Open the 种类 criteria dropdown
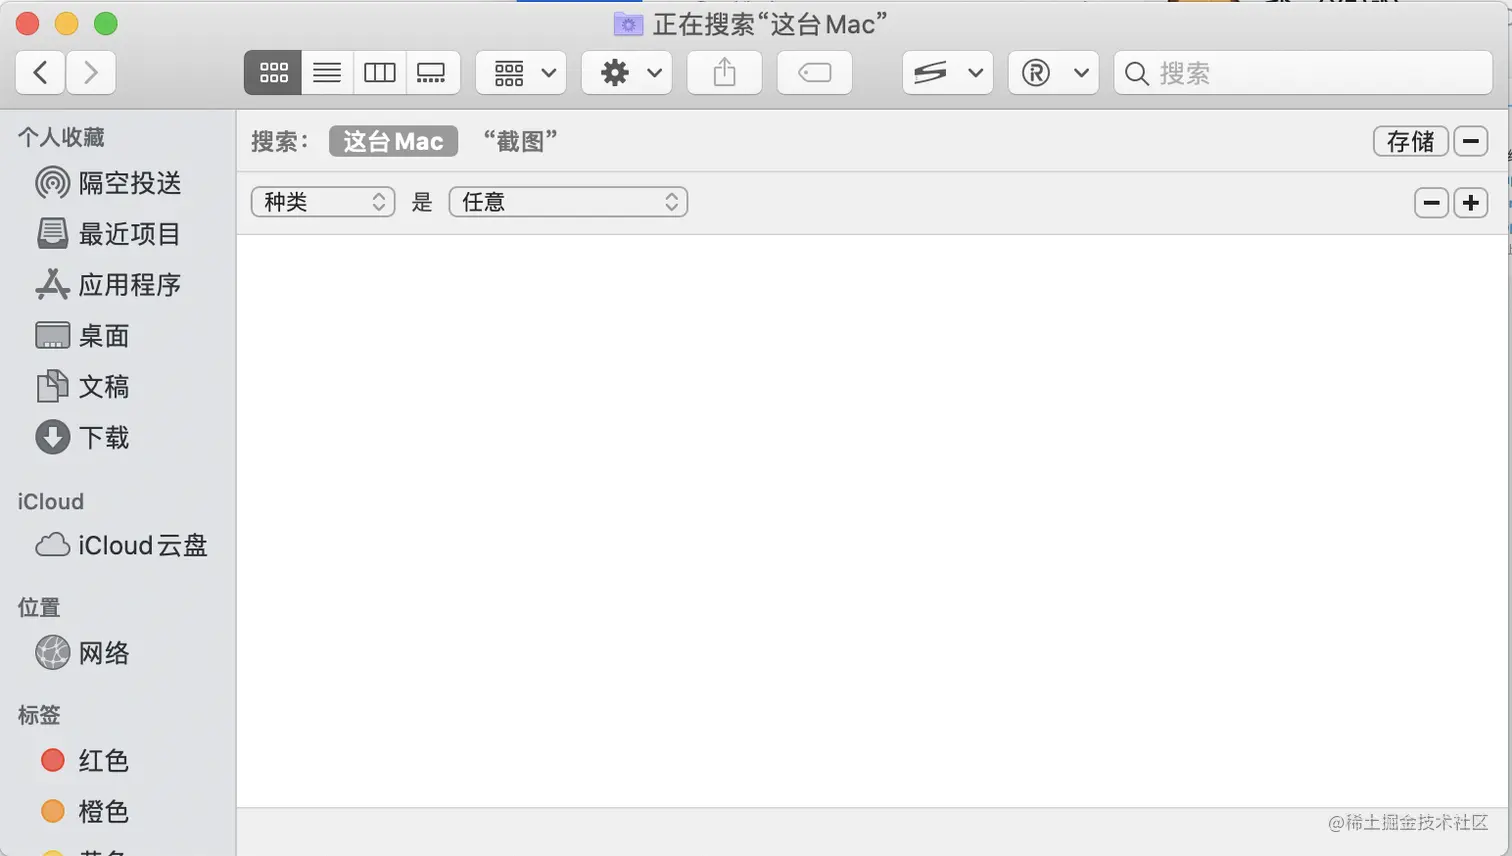This screenshot has width=1512, height=856. [323, 202]
